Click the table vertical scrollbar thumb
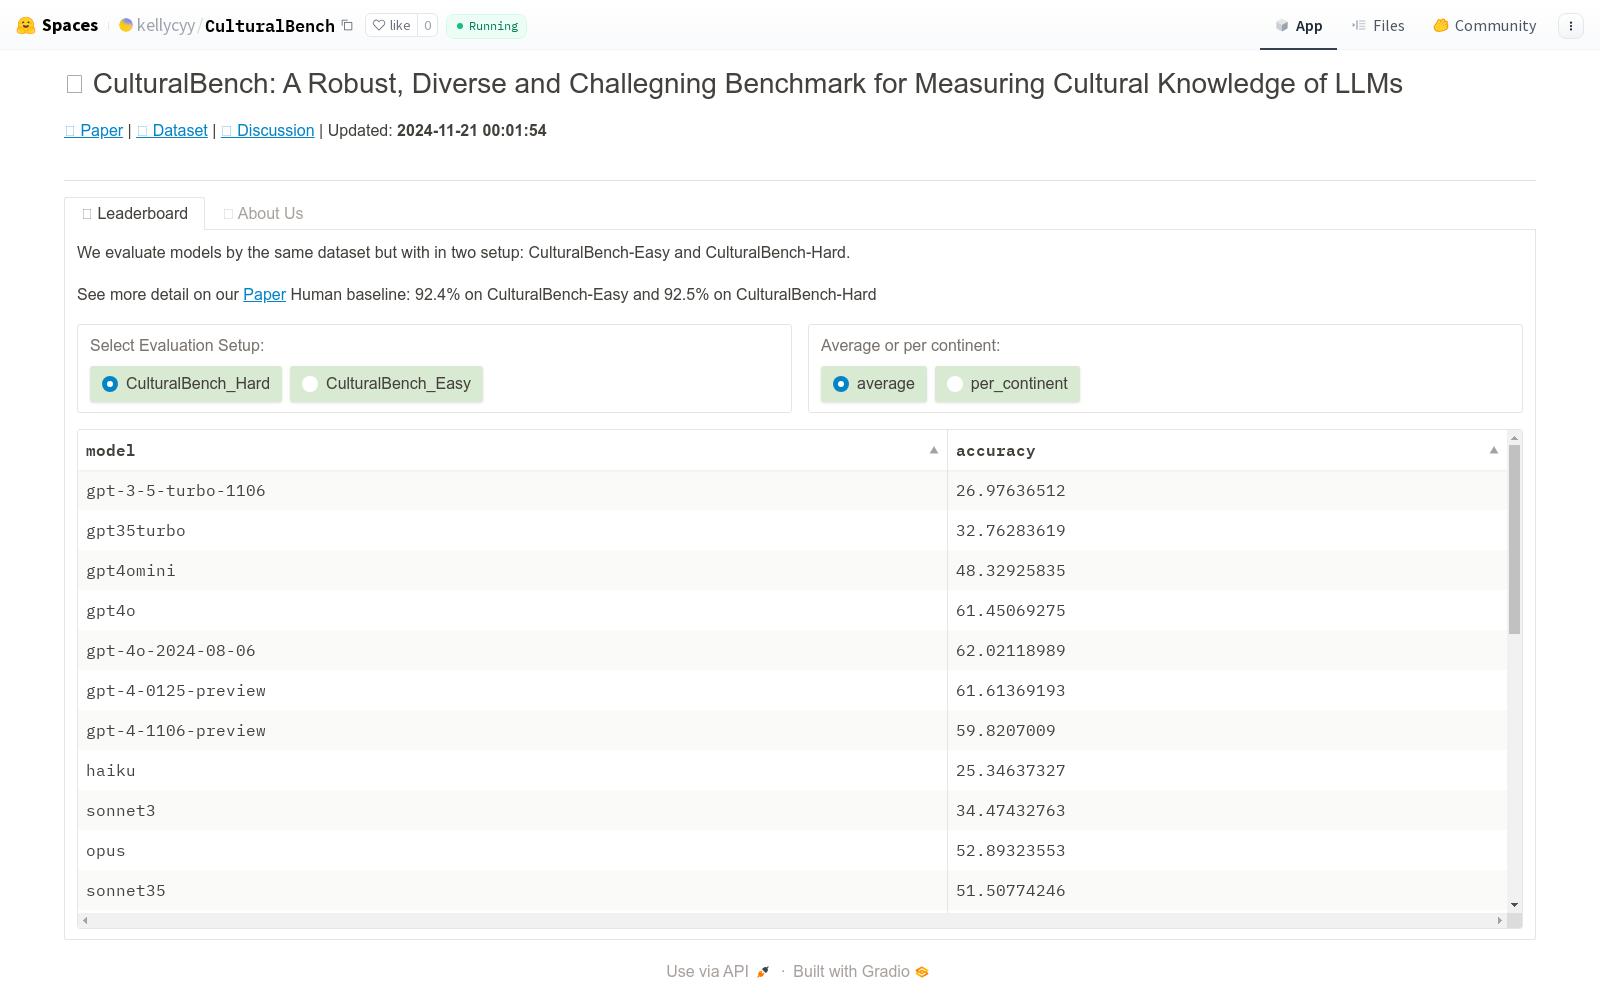The image size is (1600, 1000). [1514, 539]
